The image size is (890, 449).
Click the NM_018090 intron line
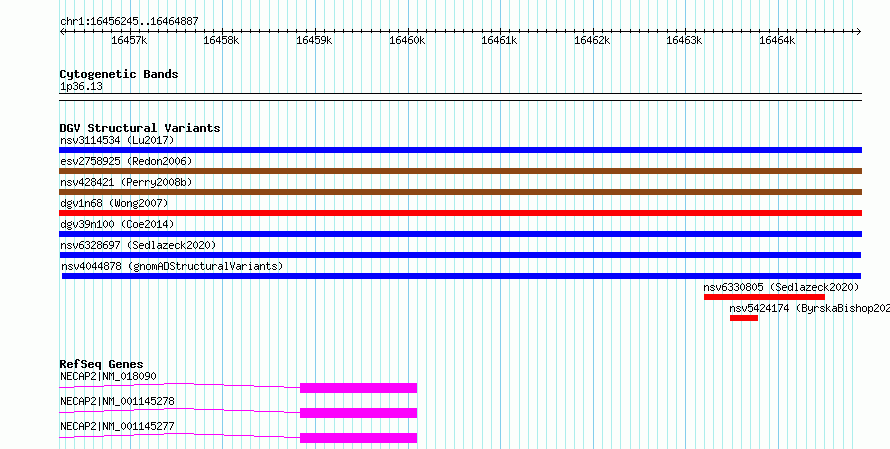(x=179, y=385)
